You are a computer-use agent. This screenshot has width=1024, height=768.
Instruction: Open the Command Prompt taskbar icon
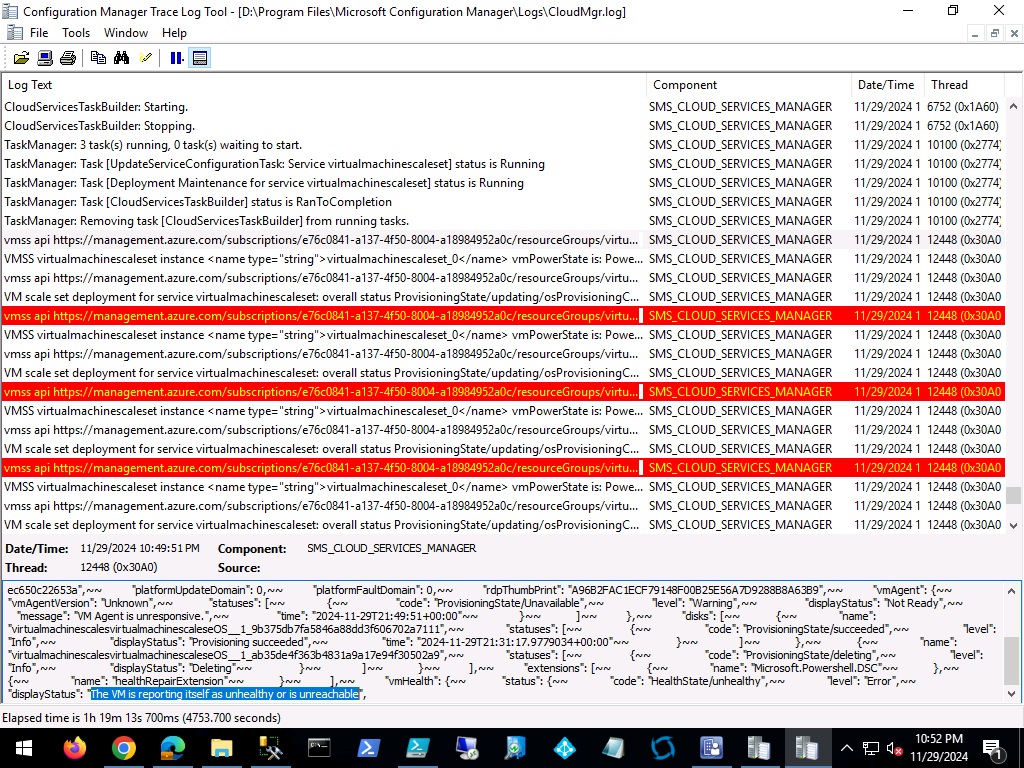[x=319, y=748]
